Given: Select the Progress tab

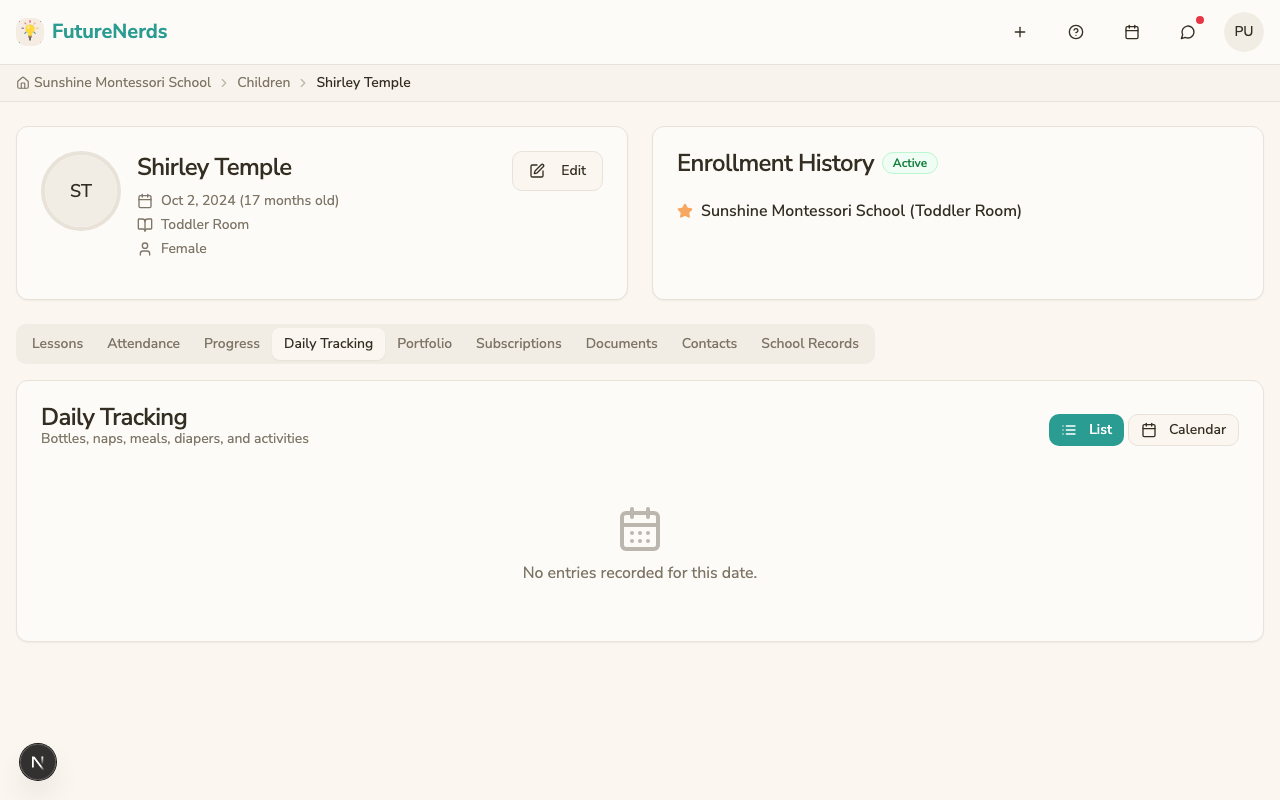Looking at the screenshot, I should (232, 344).
